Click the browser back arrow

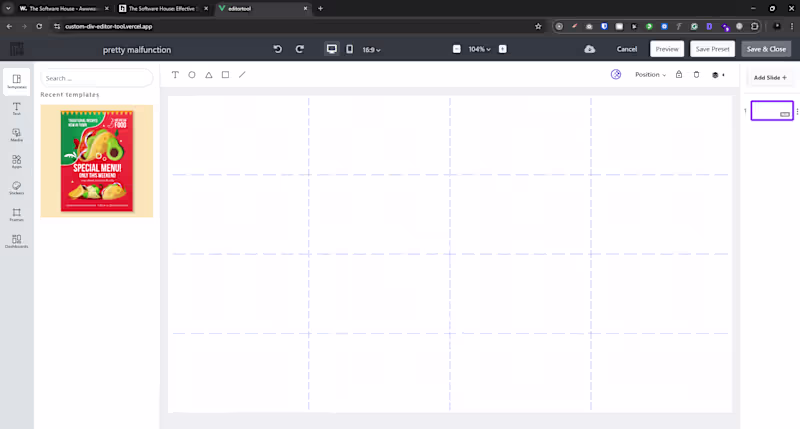pos(9,26)
